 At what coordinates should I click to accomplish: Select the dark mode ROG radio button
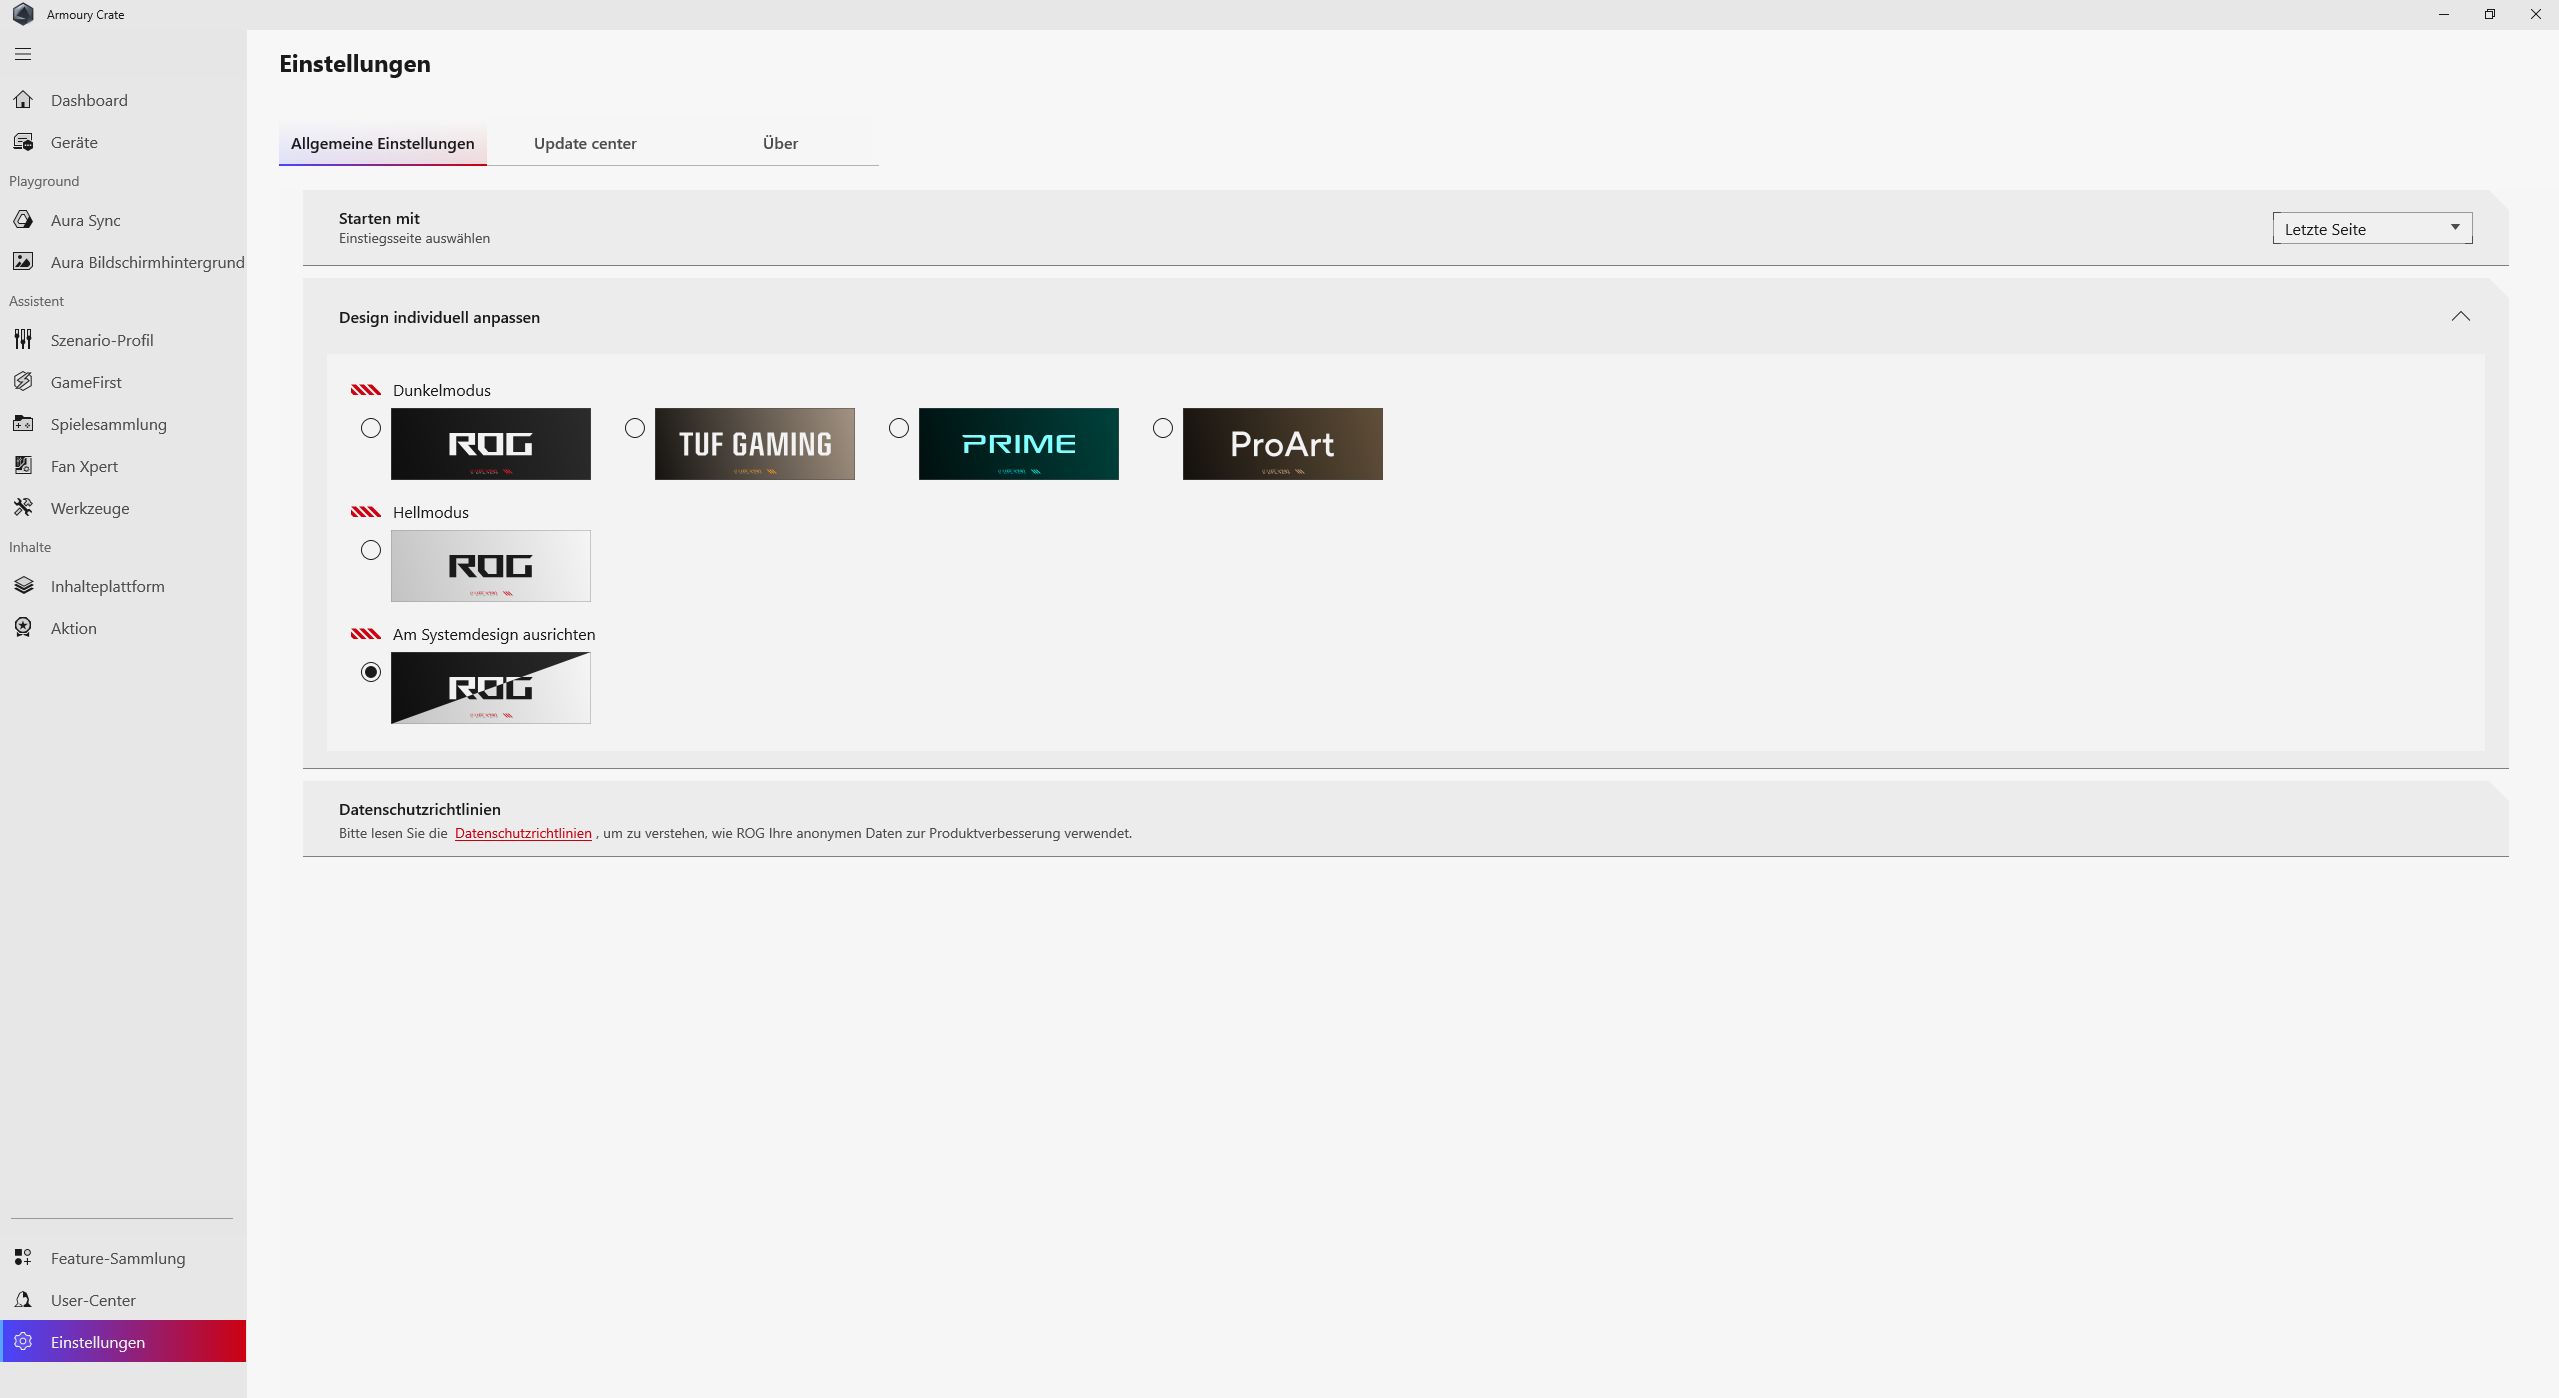click(x=371, y=428)
